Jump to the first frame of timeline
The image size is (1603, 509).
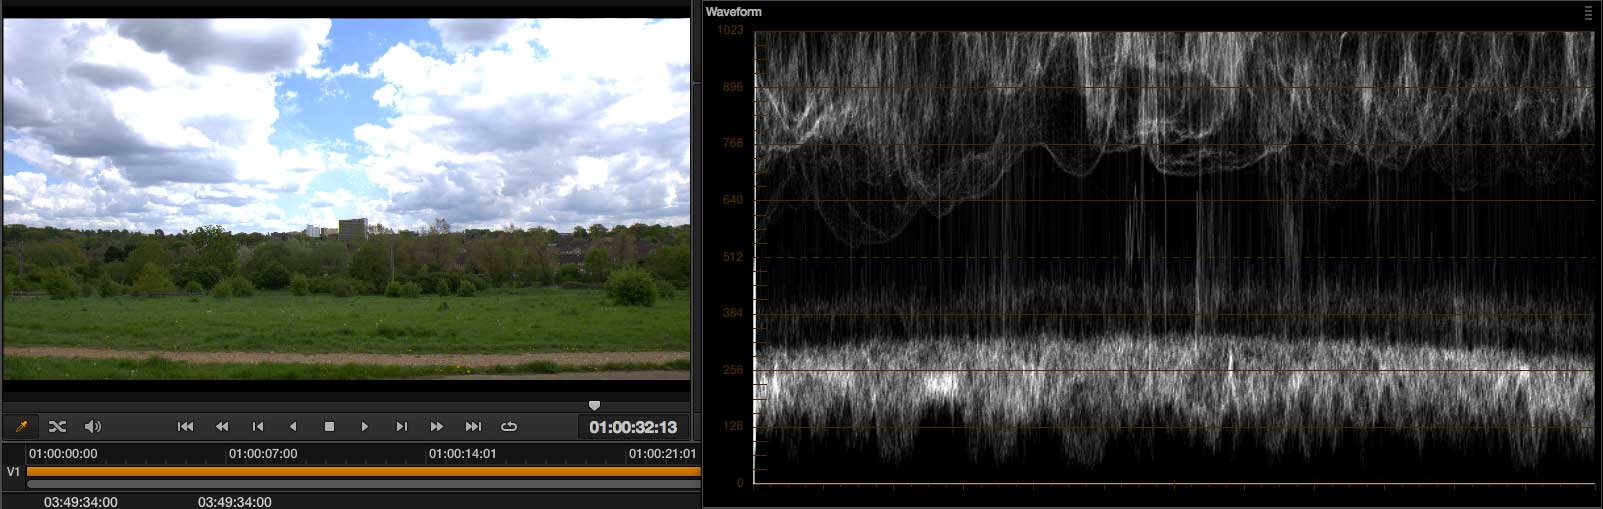click(x=185, y=426)
